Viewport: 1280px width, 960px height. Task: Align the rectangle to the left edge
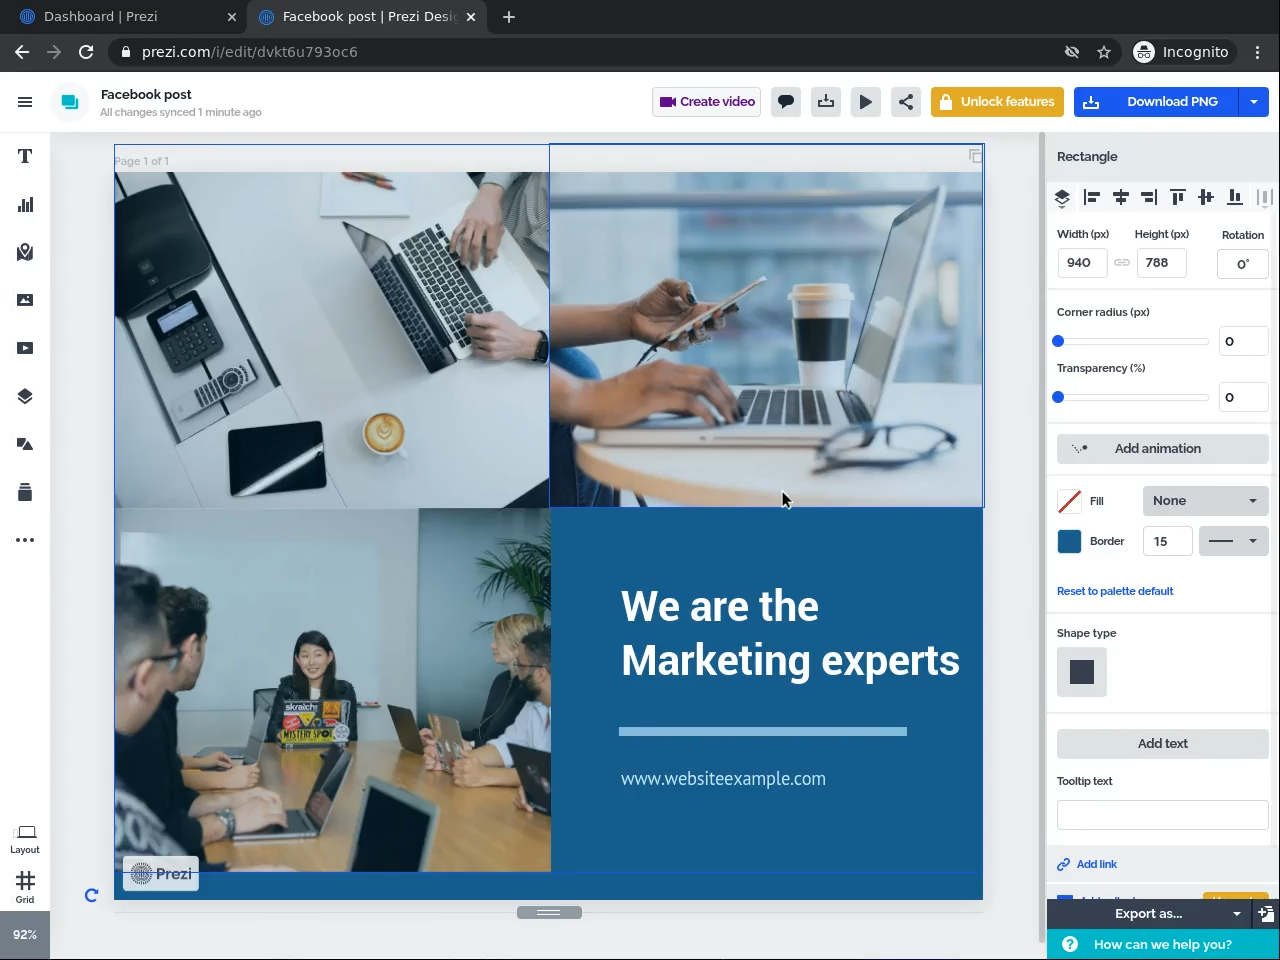1092,198
